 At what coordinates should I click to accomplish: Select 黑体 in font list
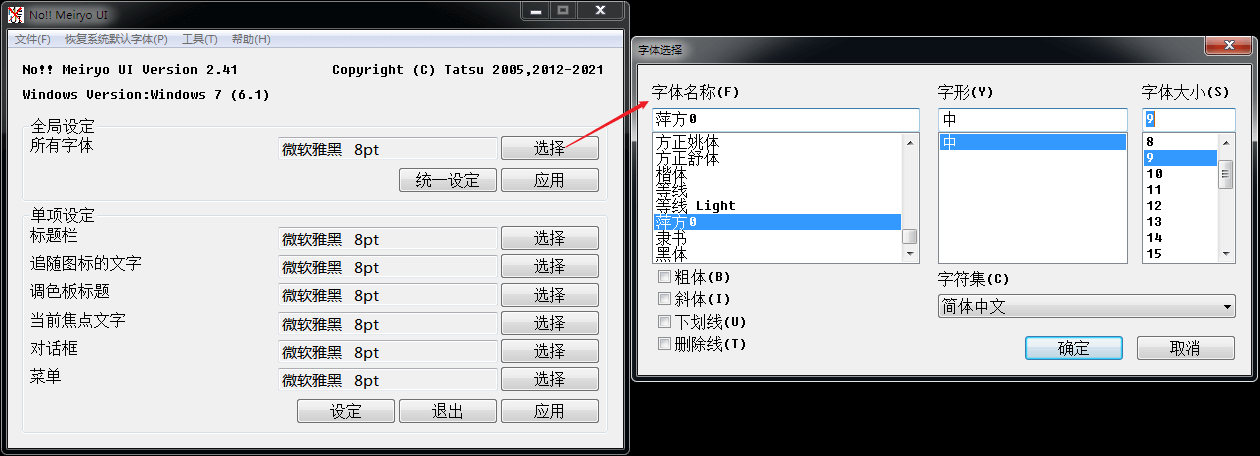coord(777,254)
